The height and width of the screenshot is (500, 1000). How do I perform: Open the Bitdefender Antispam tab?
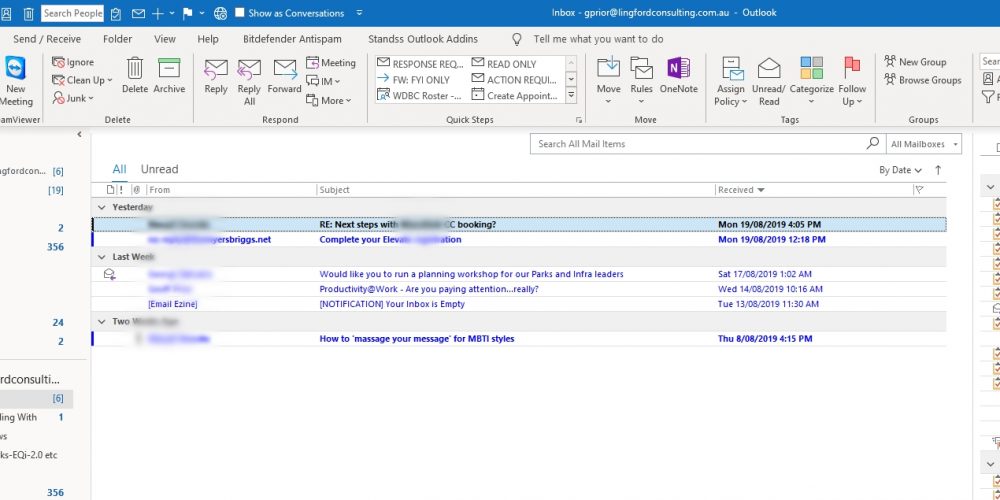click(x=291, y=39)
